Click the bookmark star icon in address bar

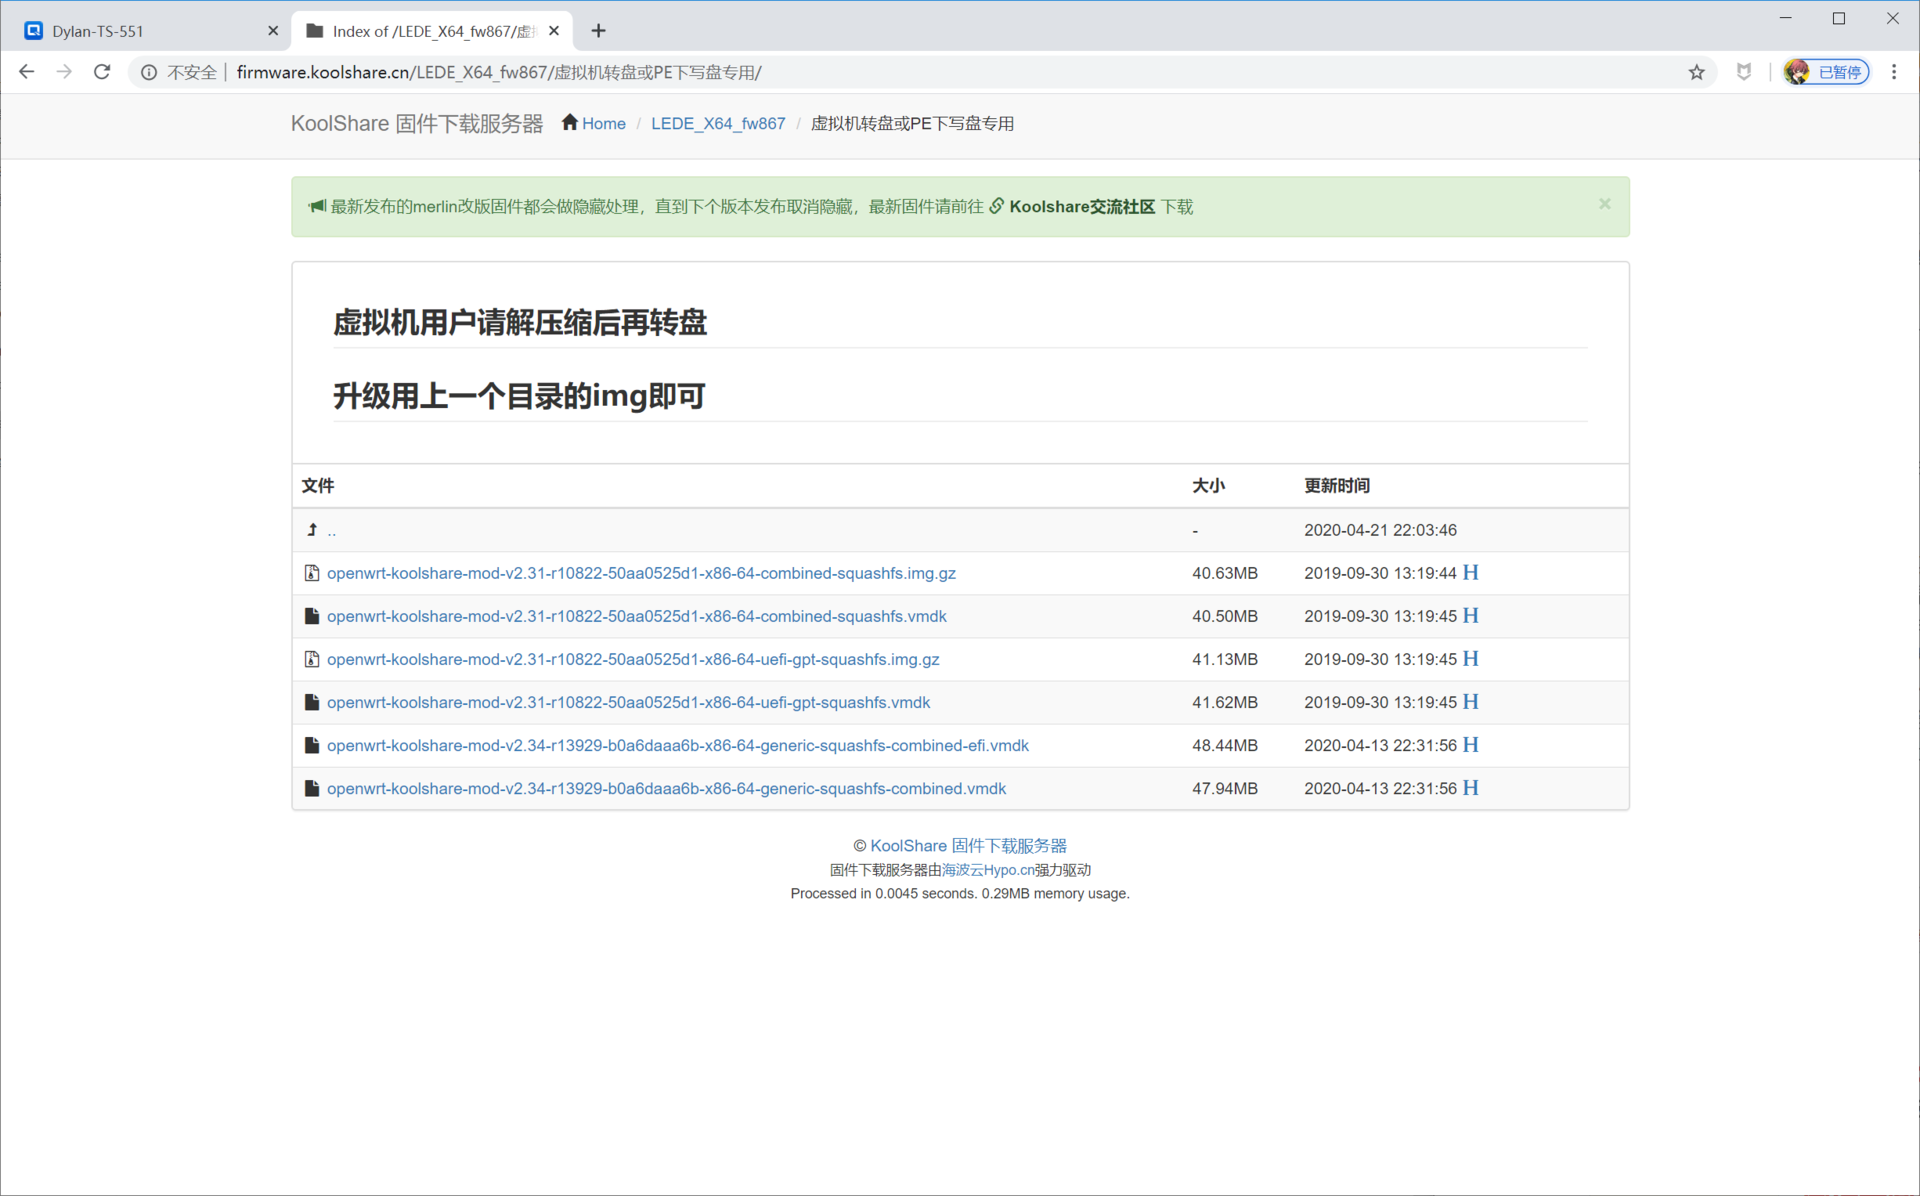[x=1696, y=72]
